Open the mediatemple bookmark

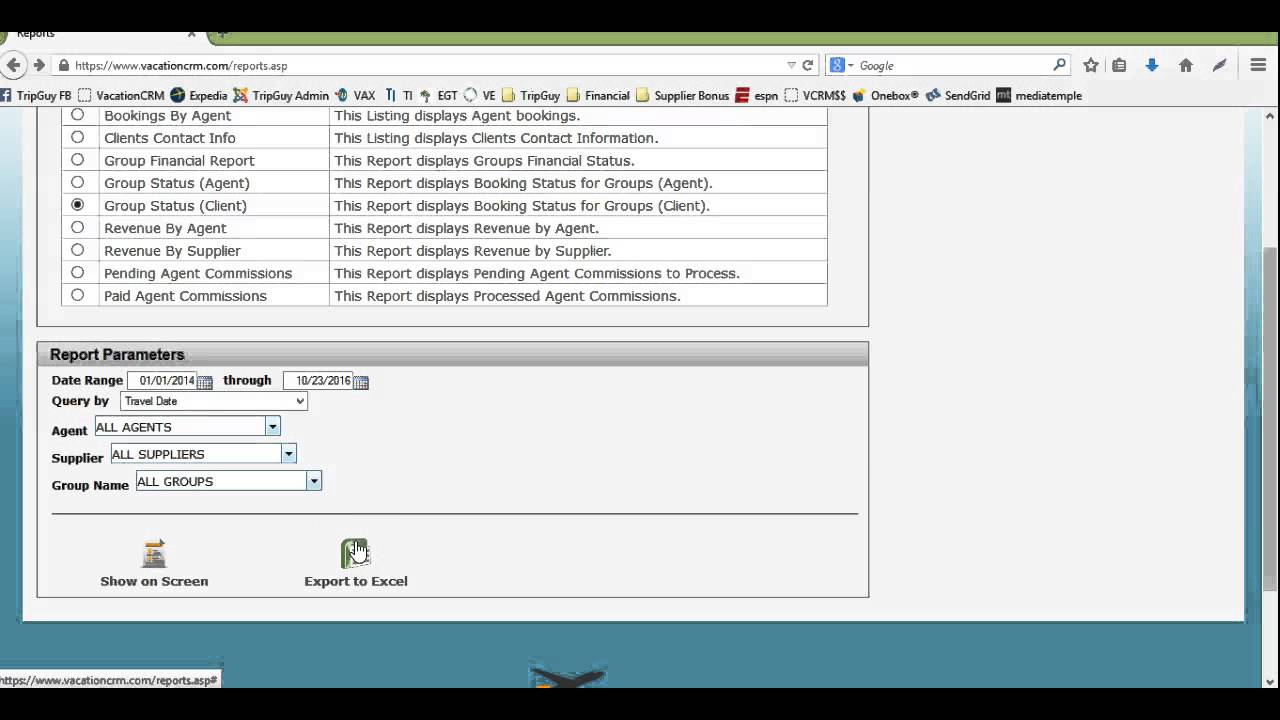[1039, 96]
